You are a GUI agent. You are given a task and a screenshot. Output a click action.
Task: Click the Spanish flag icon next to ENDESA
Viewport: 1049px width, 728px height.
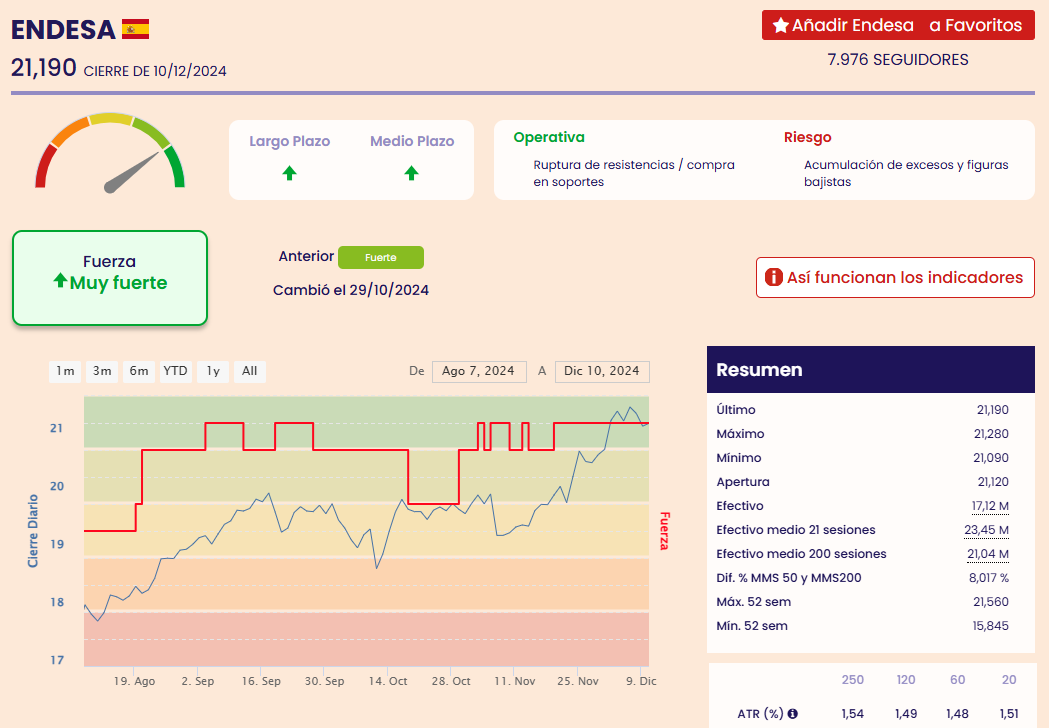pyautogui.click(x=135, y=29)
